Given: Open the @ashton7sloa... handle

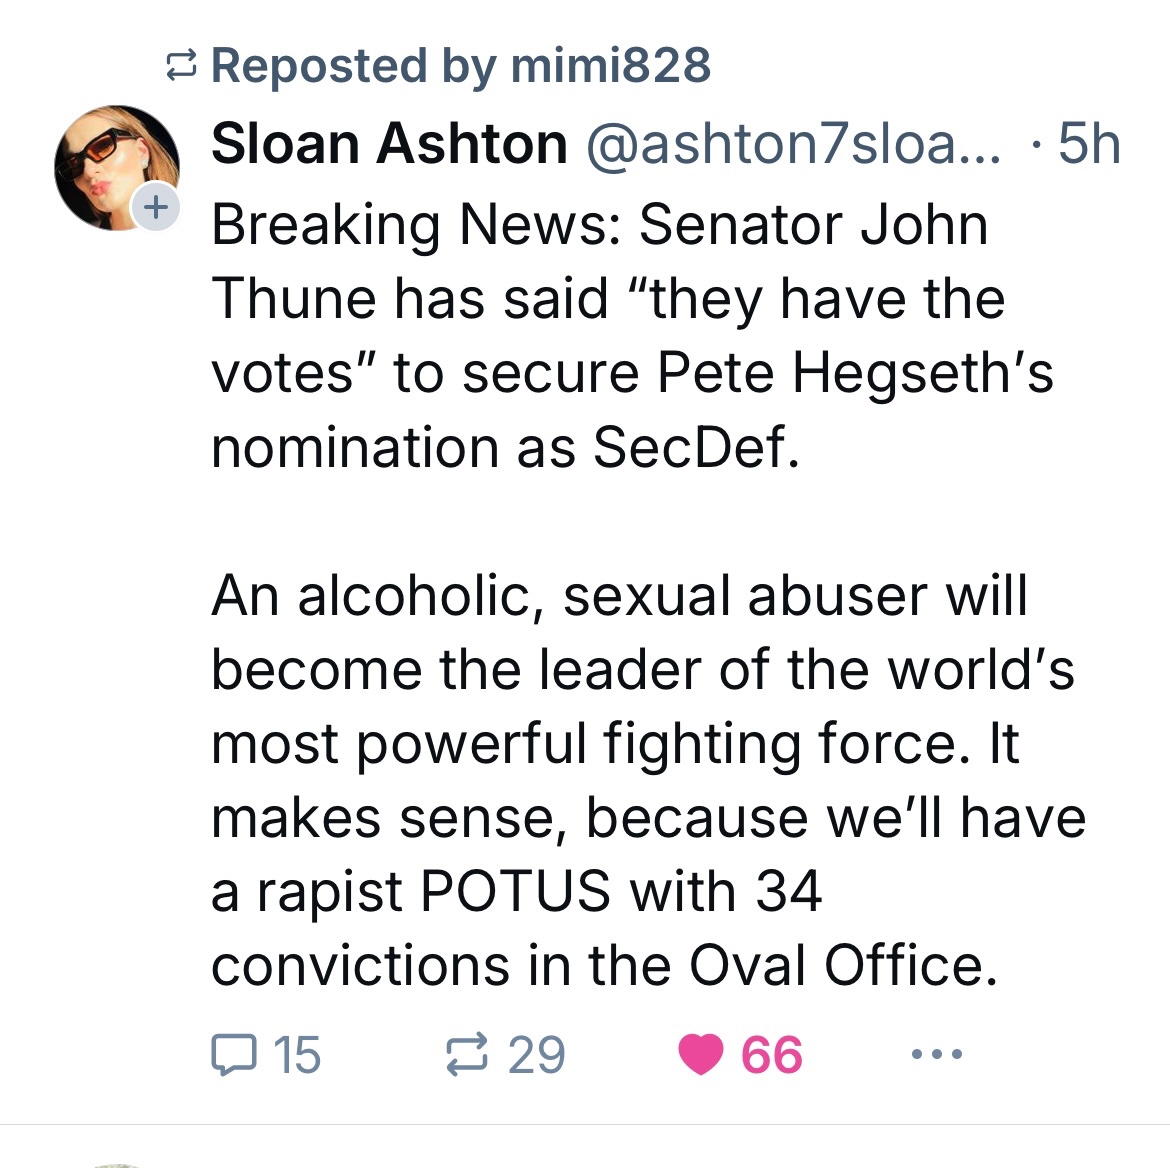Looking at the screenshot, I should 792,144.
